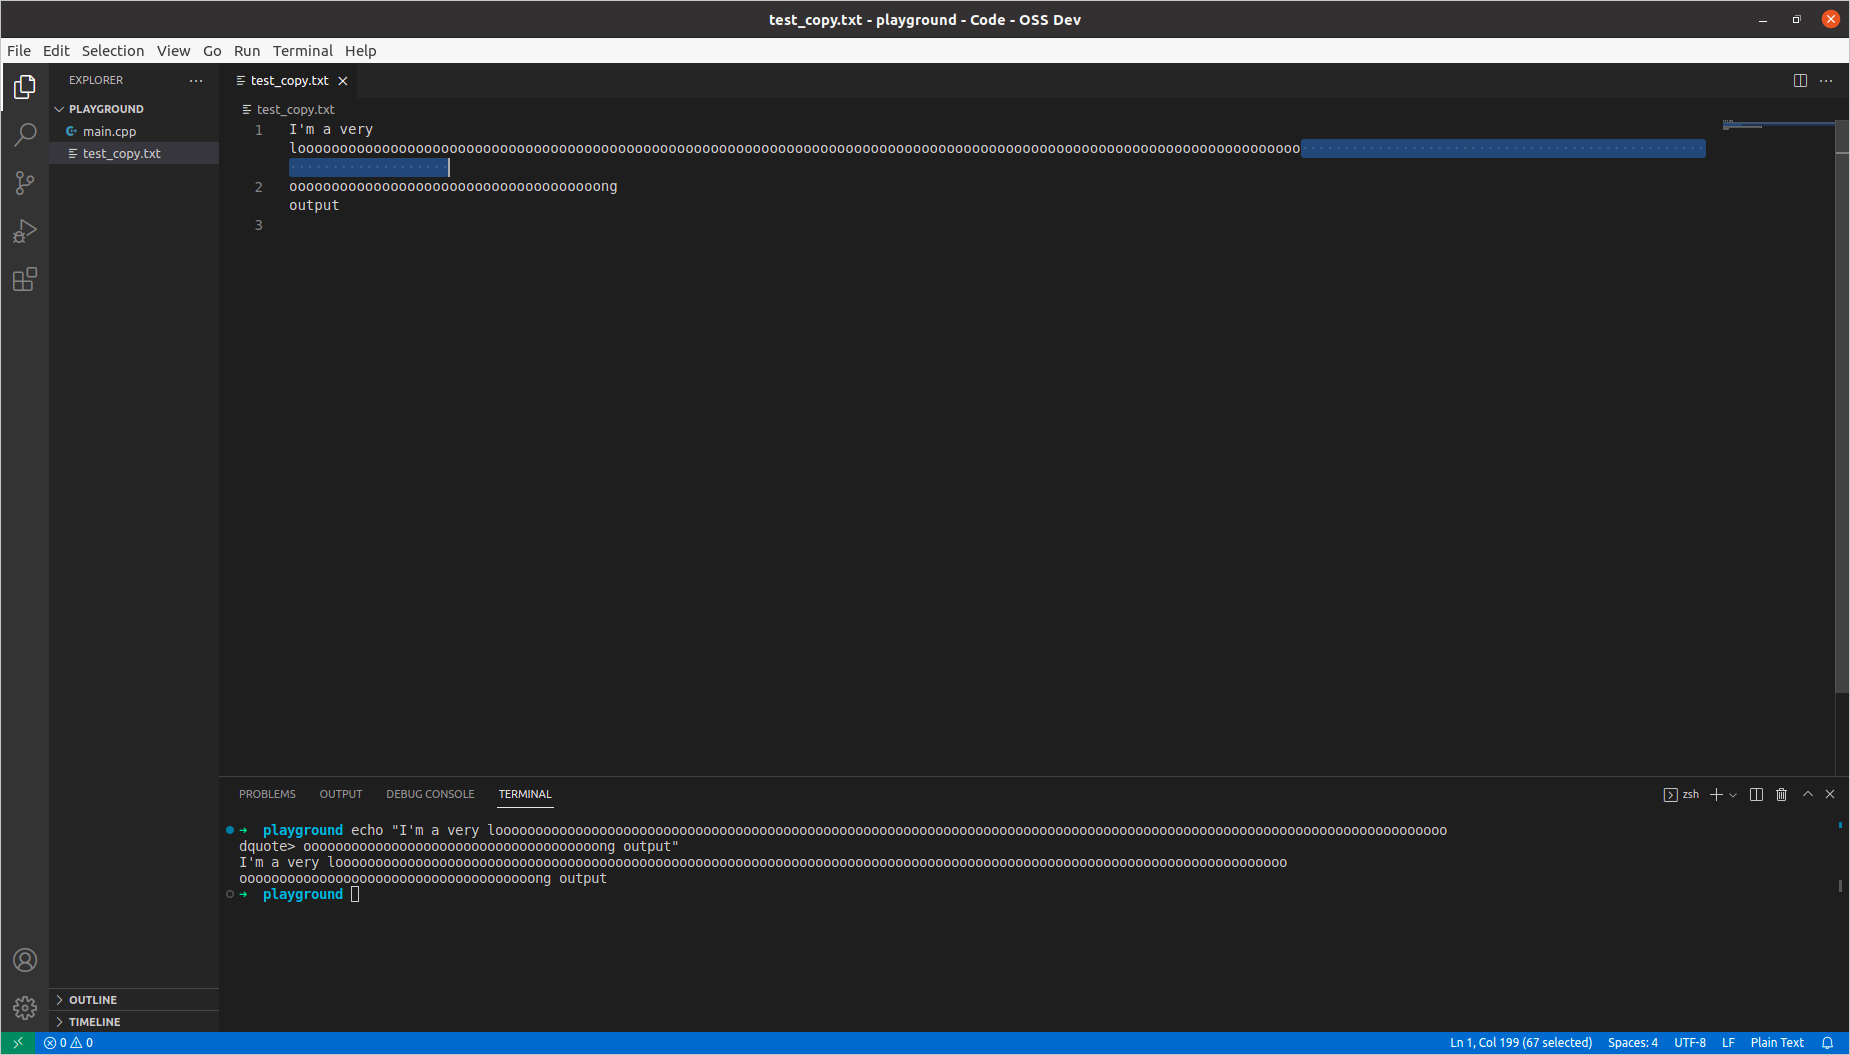Viewport: 1850px width, 1055px height.
Task: Select main.cpp in the Explorer
Action: (110, 131)
